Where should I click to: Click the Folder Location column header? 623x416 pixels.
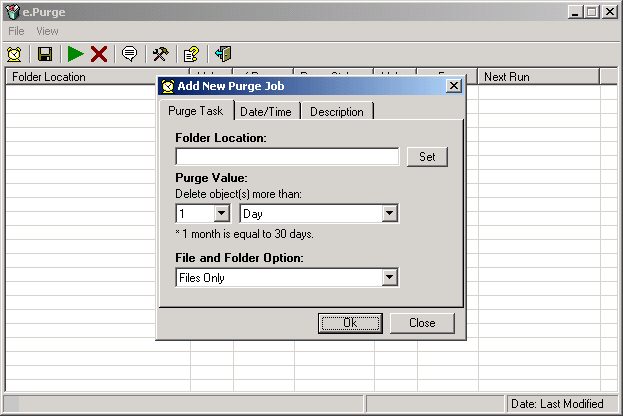pyautogui.click(x=97, y=76)
